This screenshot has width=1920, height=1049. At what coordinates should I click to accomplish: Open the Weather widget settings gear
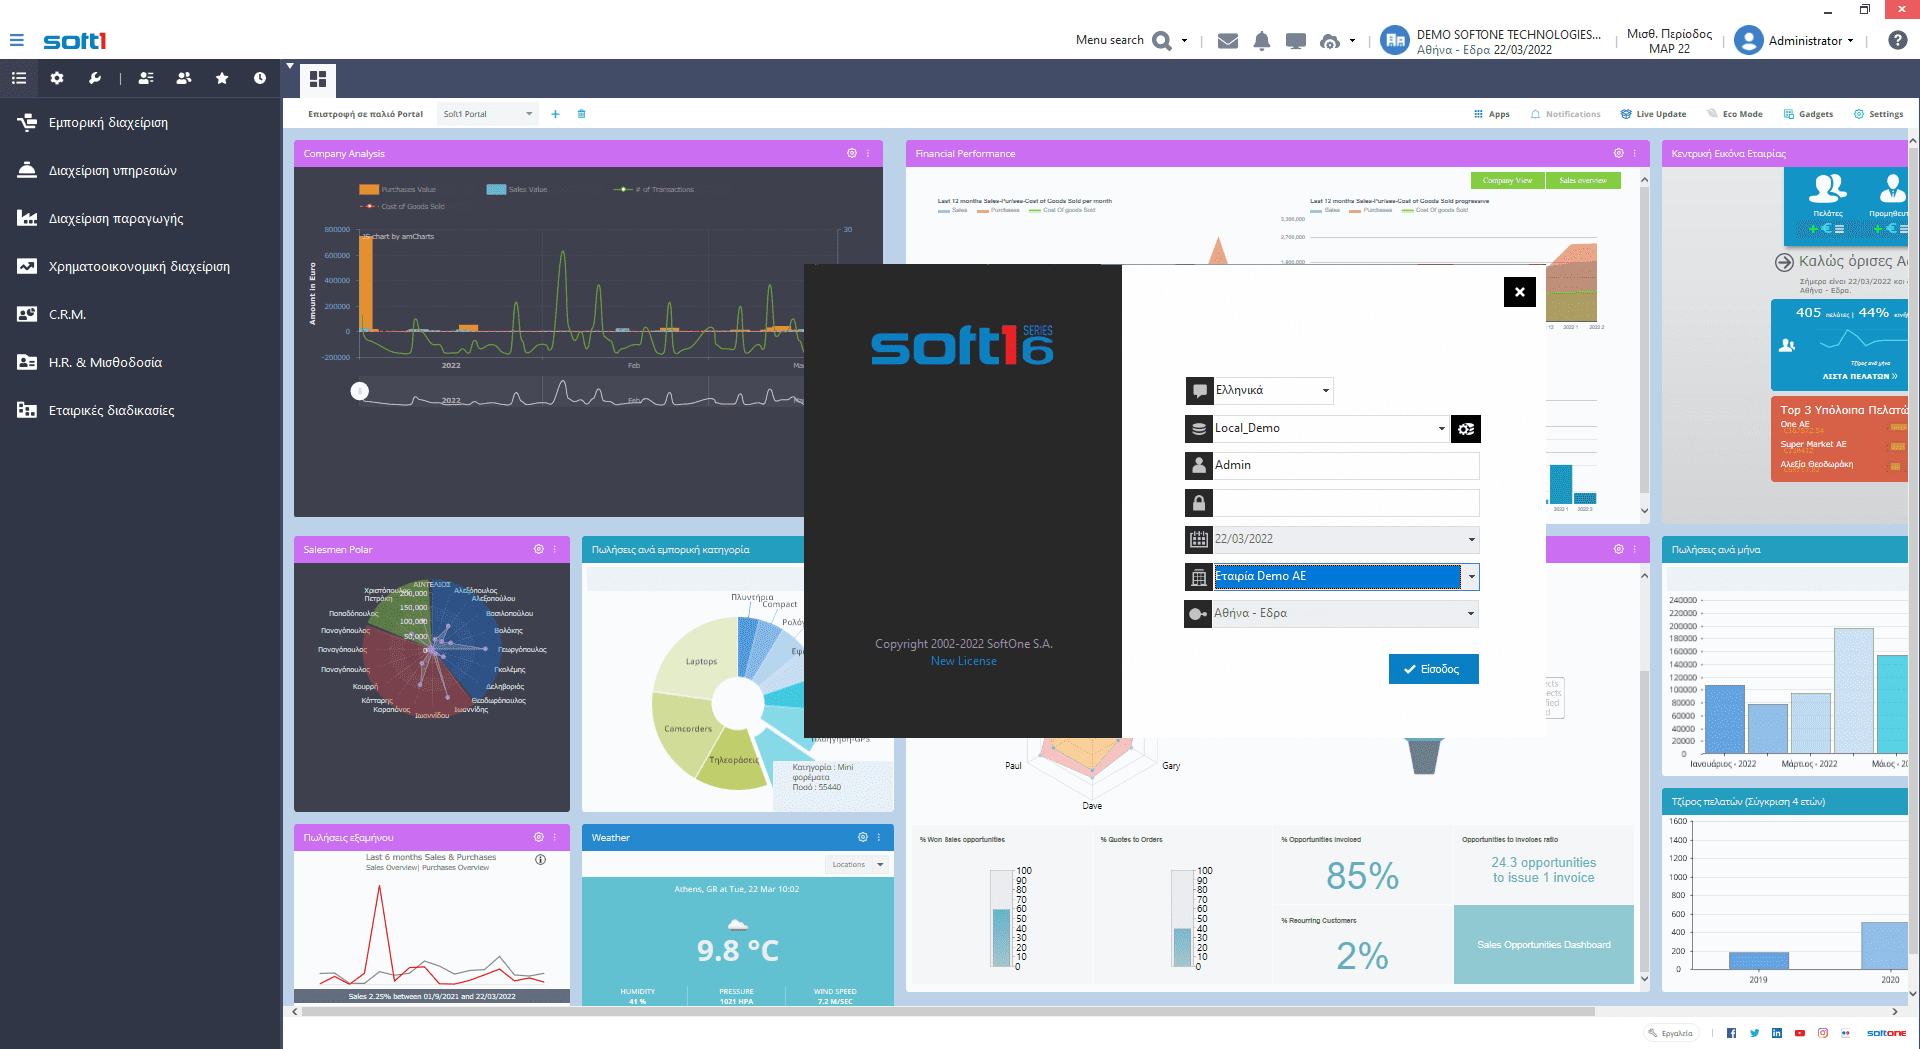pos(863,837)
